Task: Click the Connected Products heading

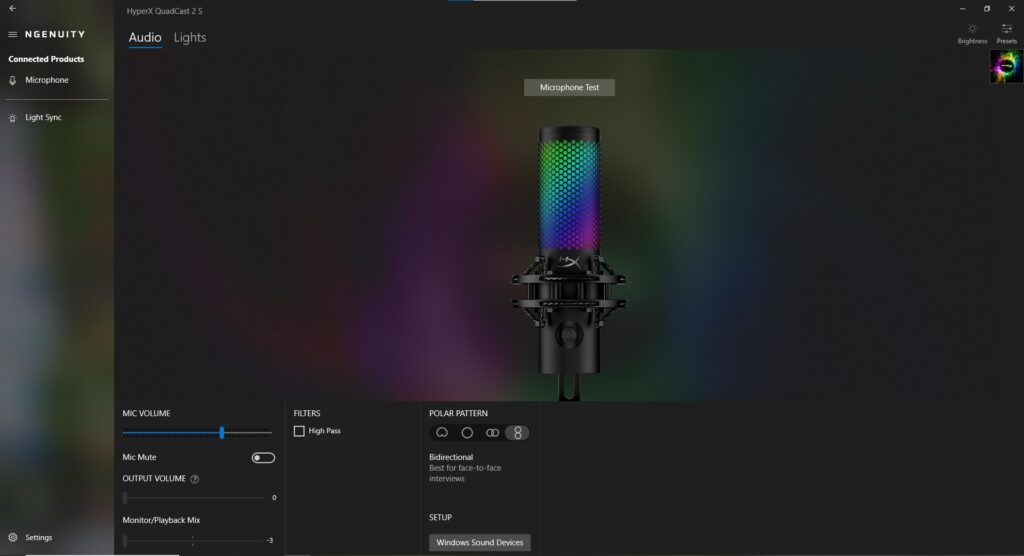Action: [46, 59]
